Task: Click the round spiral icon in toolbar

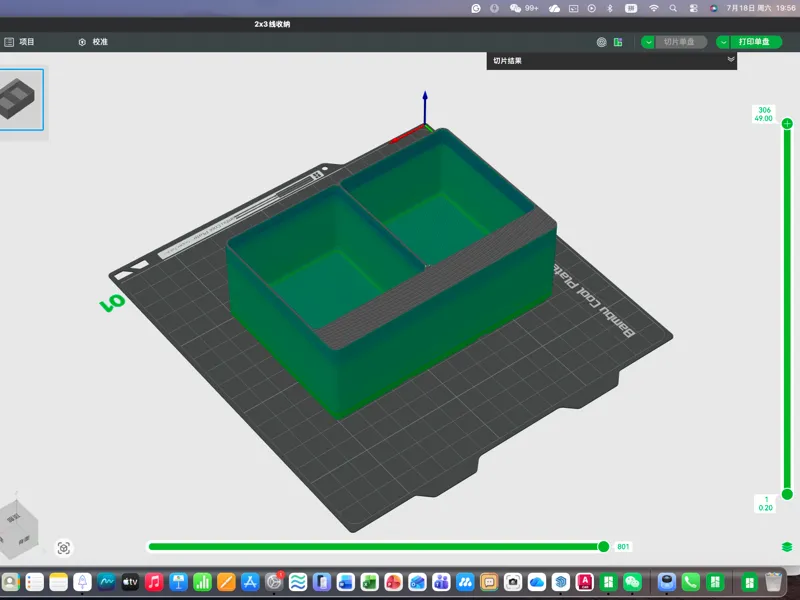Action: pyautogui.click(x=602, y=42)
